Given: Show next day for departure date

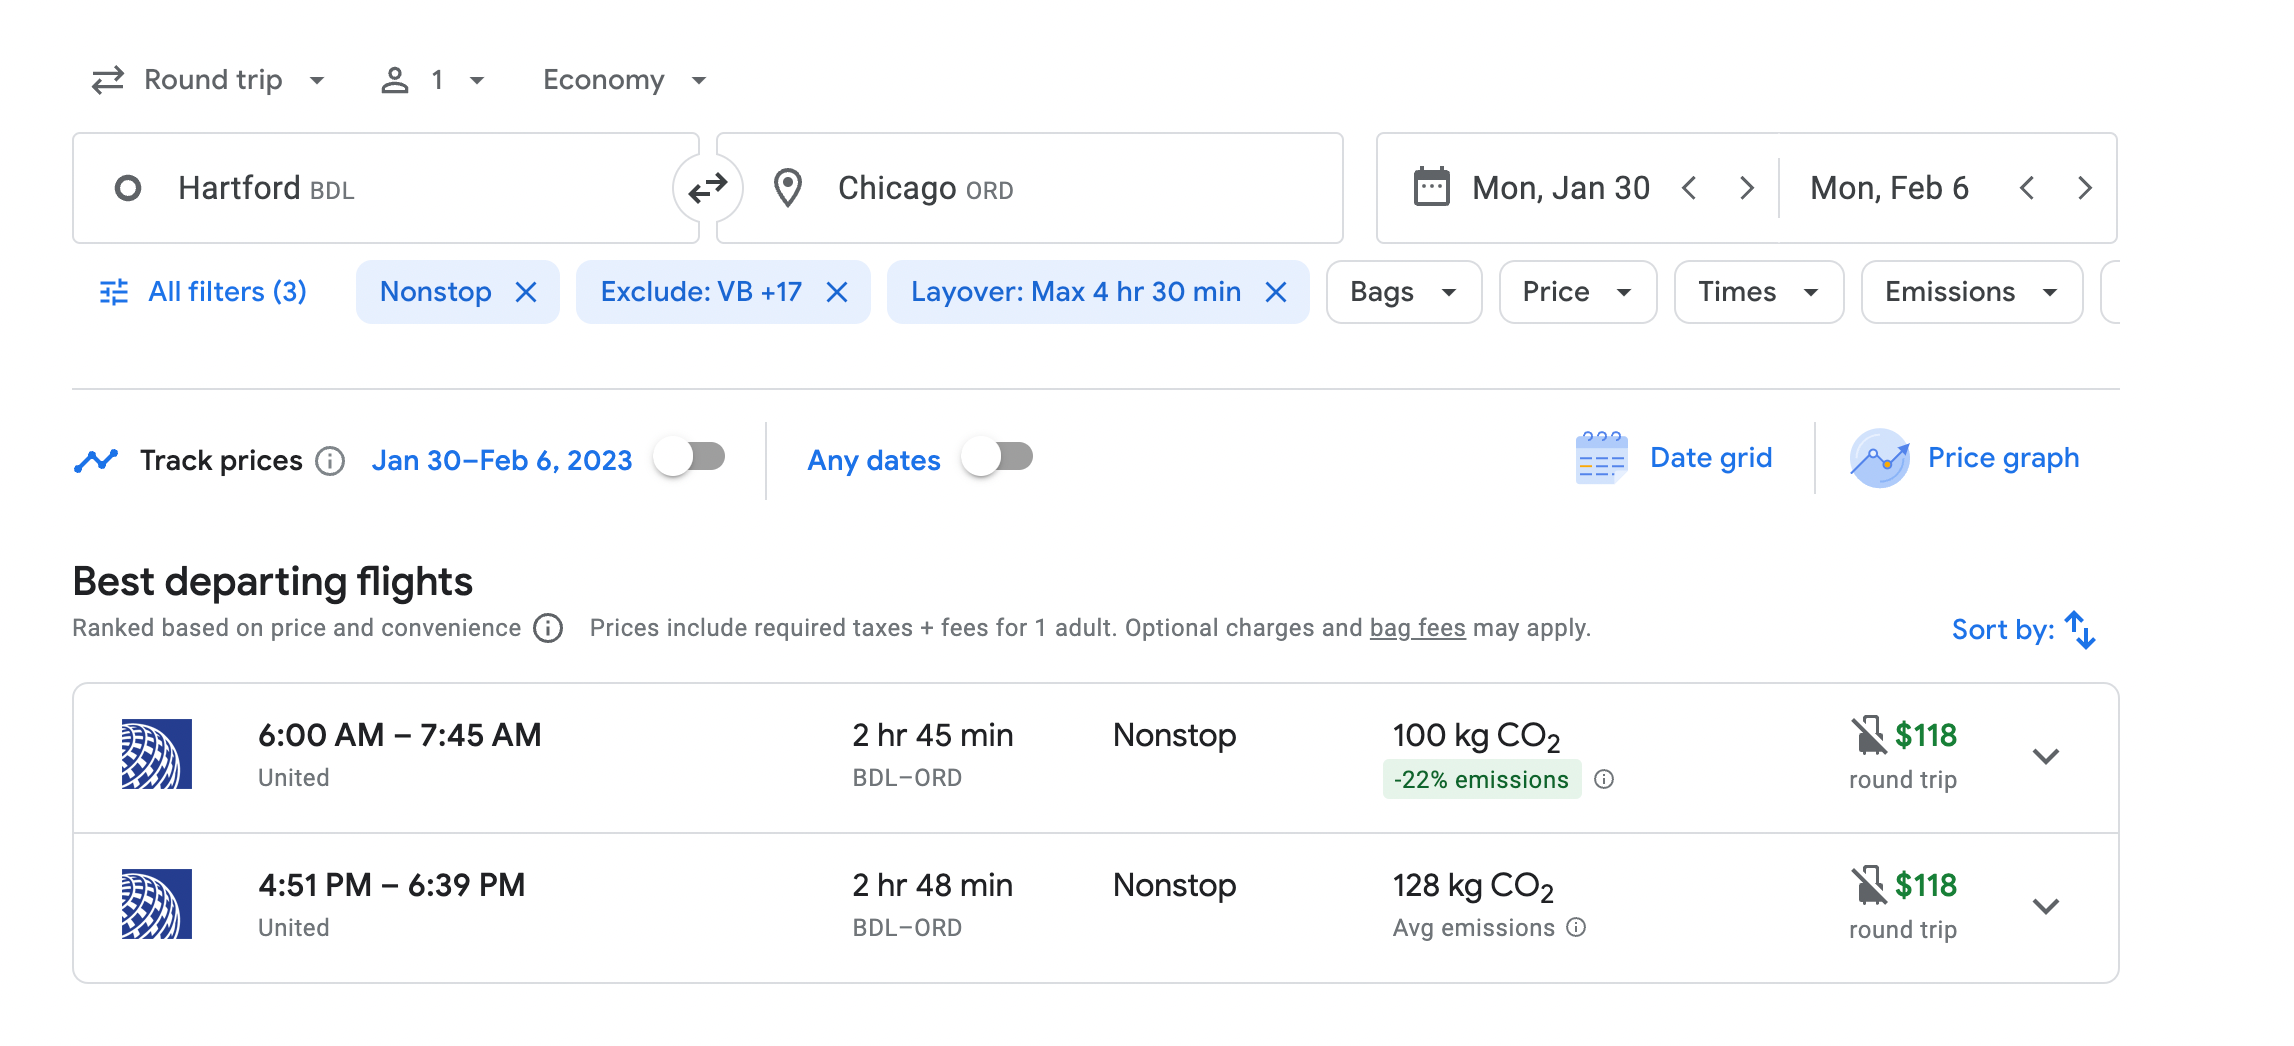Looking at the screenshot, I should point(1746,188).
